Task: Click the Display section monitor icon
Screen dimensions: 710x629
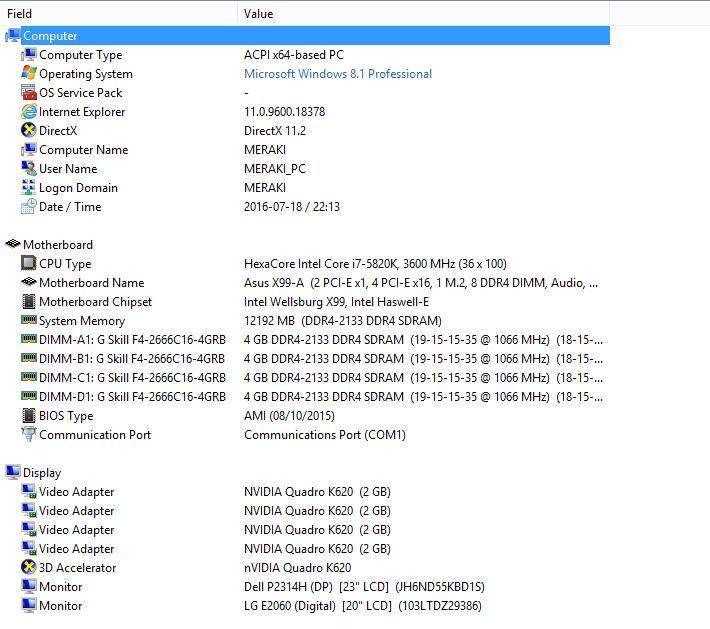Action: tap(13, 472)
